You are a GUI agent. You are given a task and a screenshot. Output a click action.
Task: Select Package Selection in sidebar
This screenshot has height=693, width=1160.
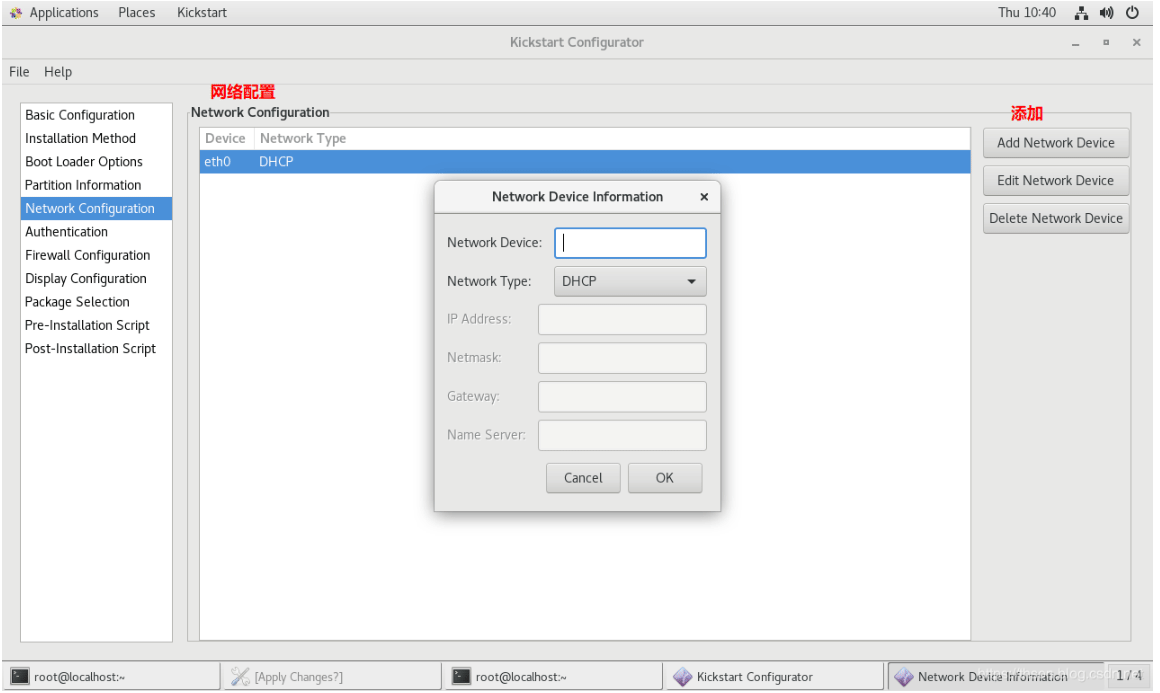tap(77, 302)
